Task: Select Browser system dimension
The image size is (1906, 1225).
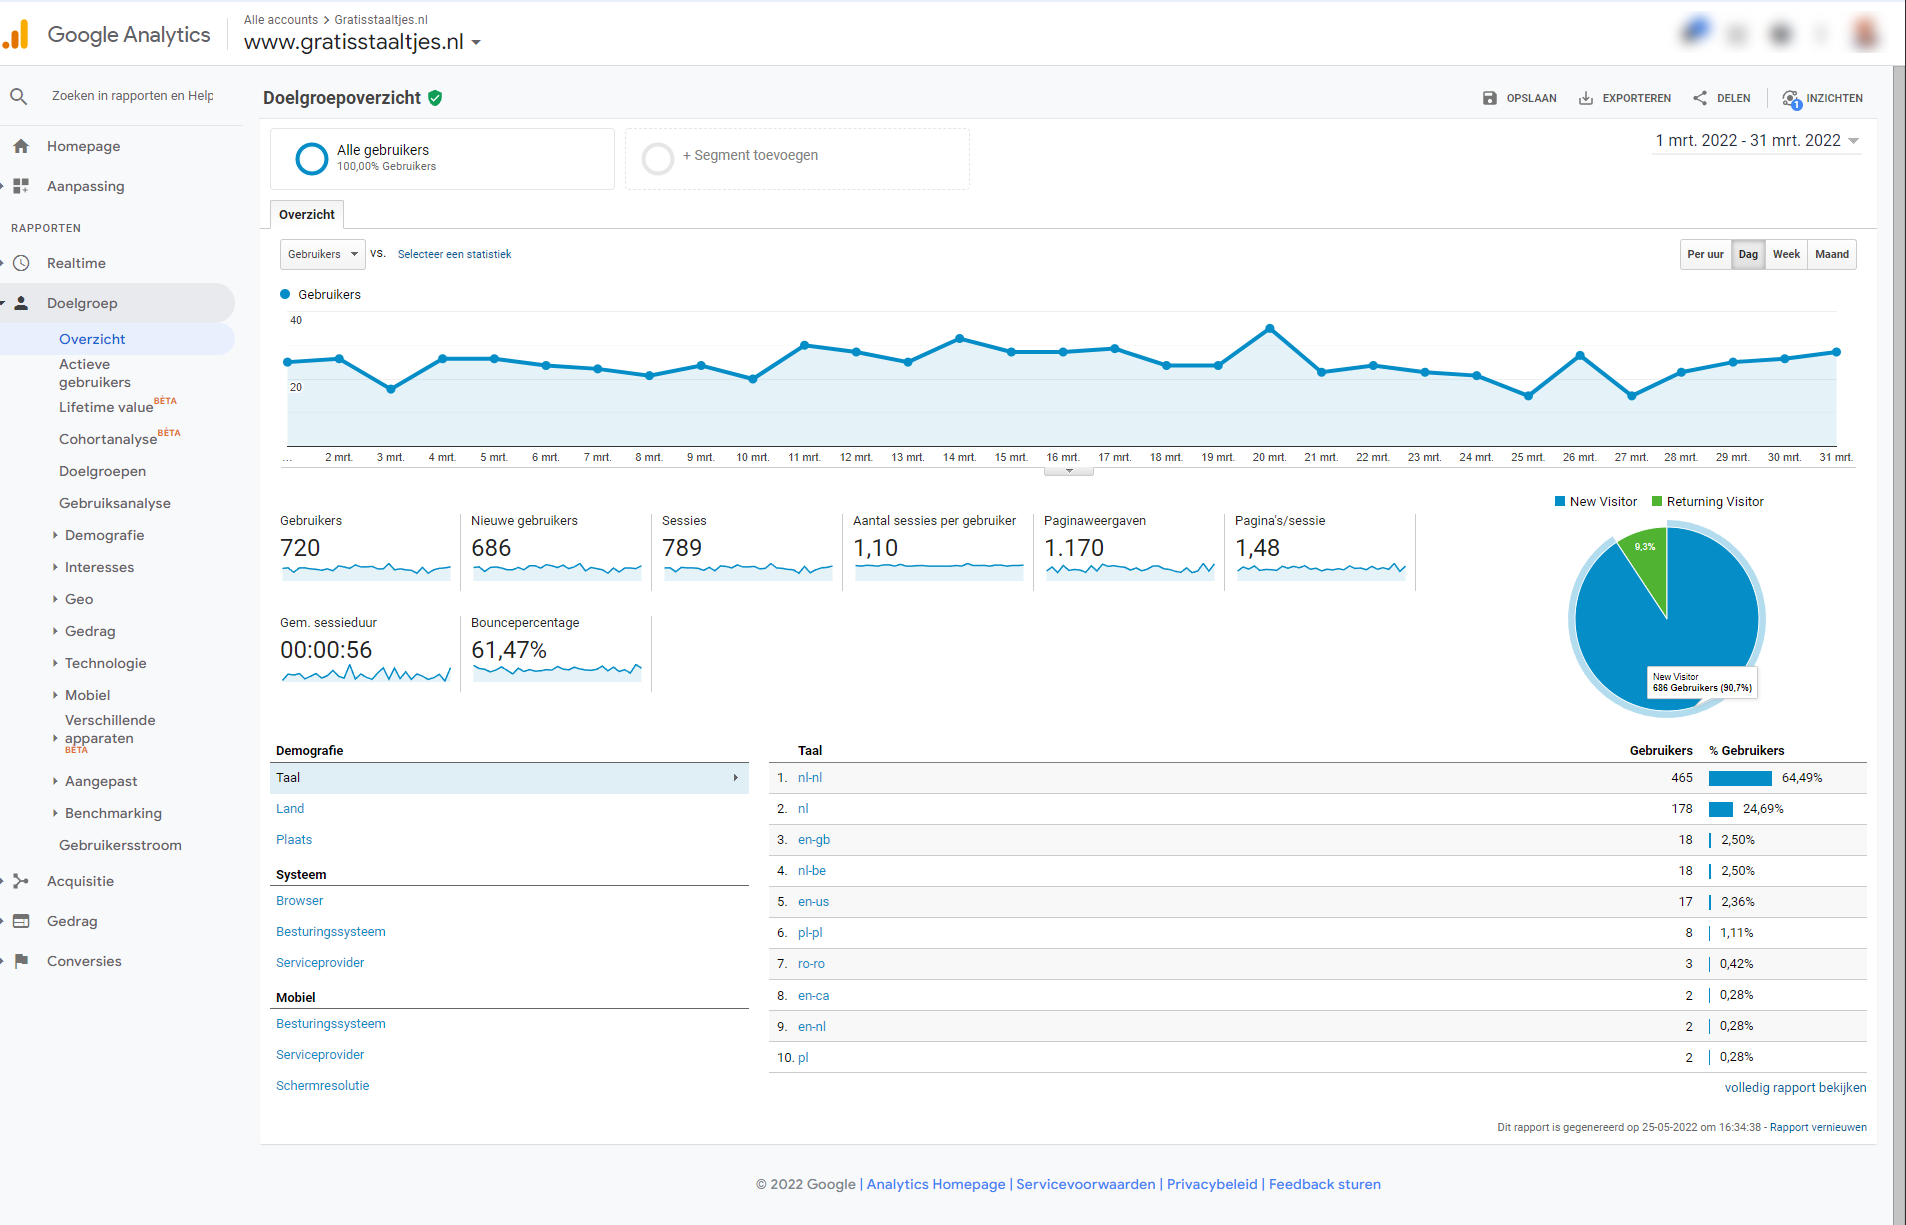Action: (x=300, y=900)
